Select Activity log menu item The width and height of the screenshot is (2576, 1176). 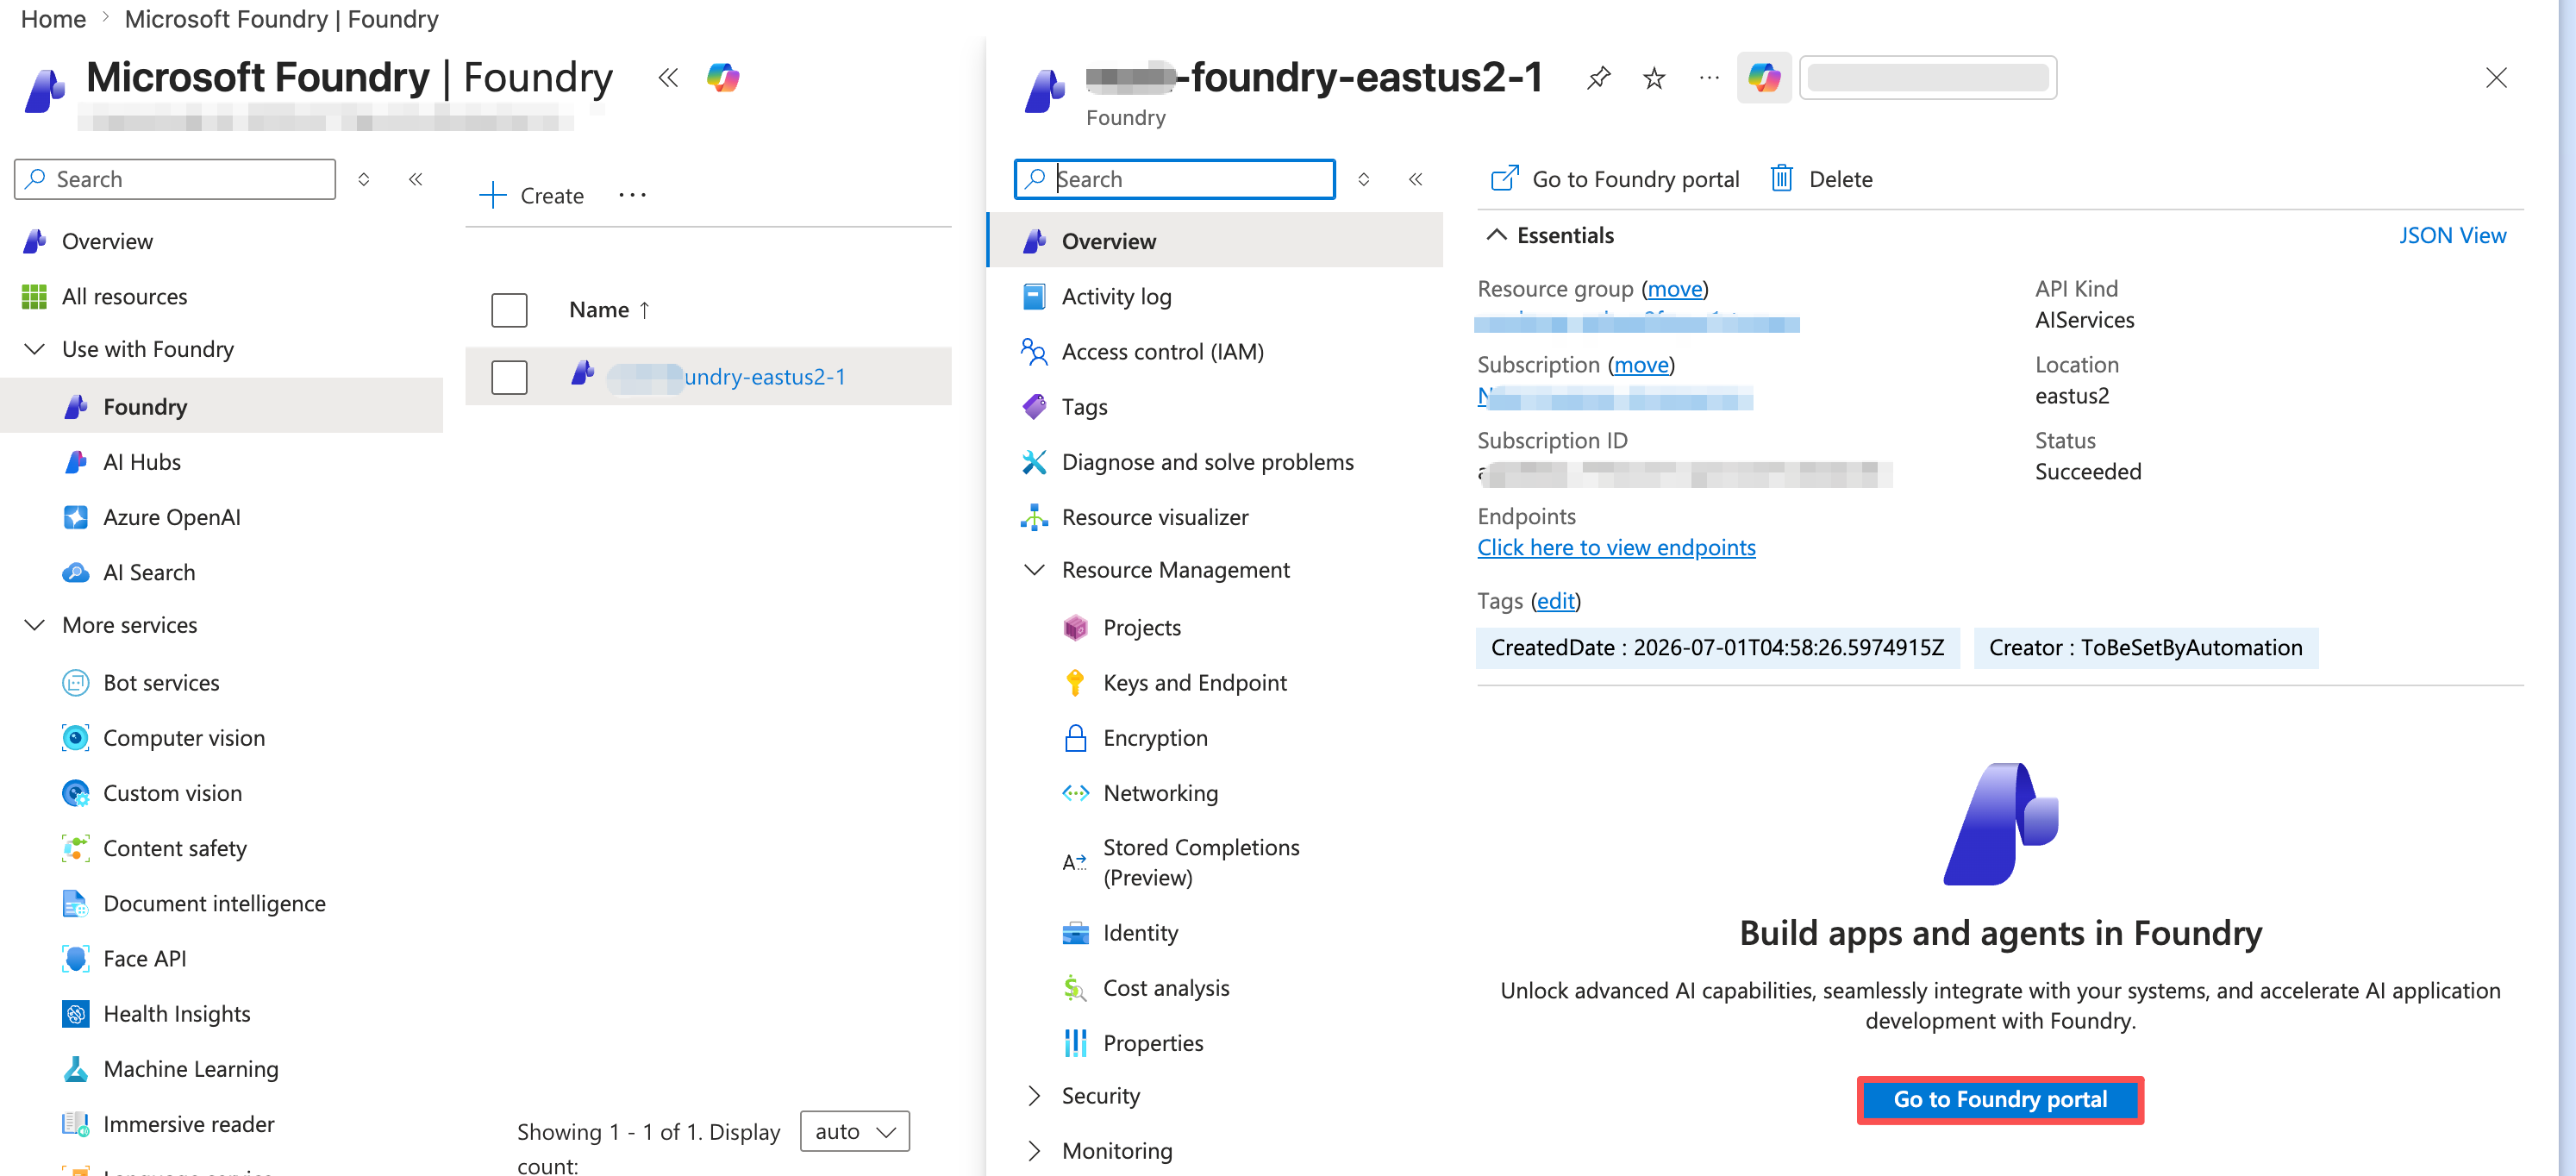pos(1117,297)
